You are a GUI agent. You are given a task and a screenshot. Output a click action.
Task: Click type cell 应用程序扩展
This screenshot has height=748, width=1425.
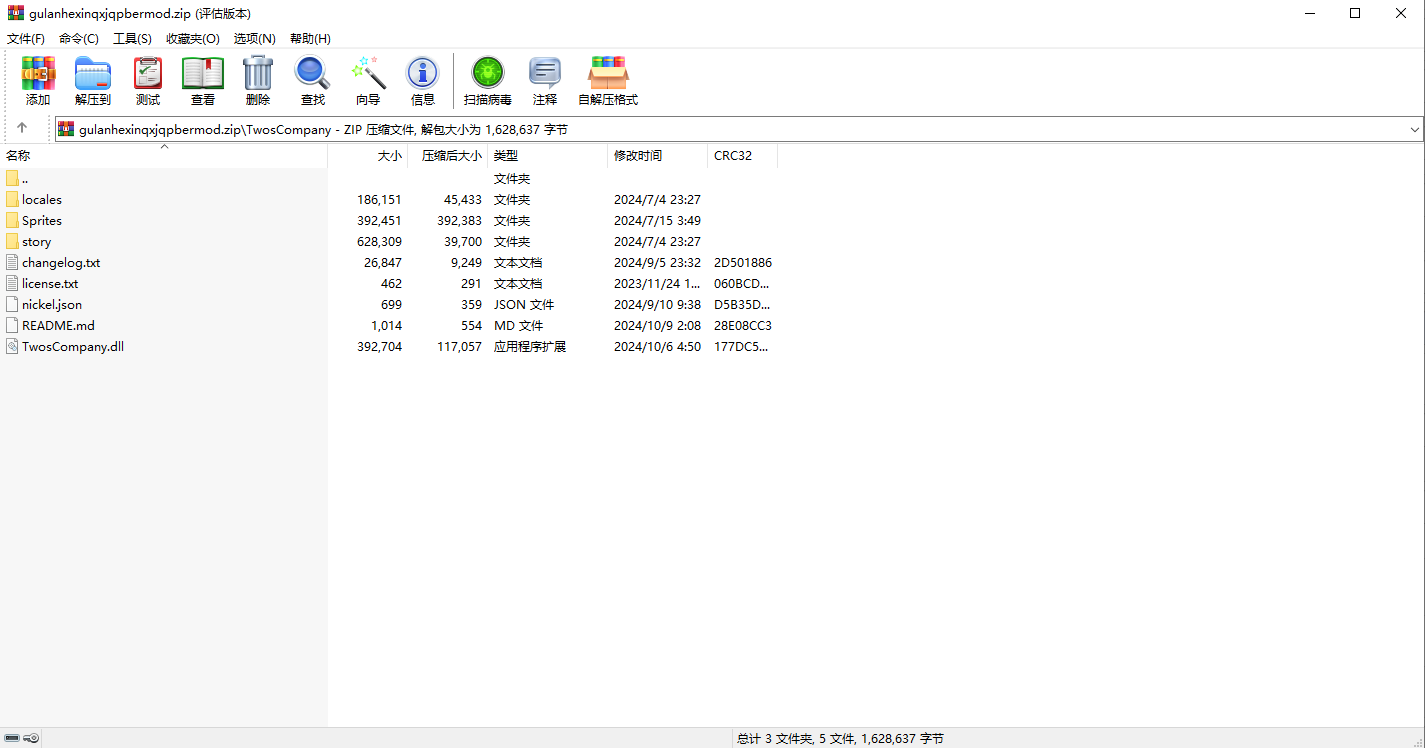530,346
